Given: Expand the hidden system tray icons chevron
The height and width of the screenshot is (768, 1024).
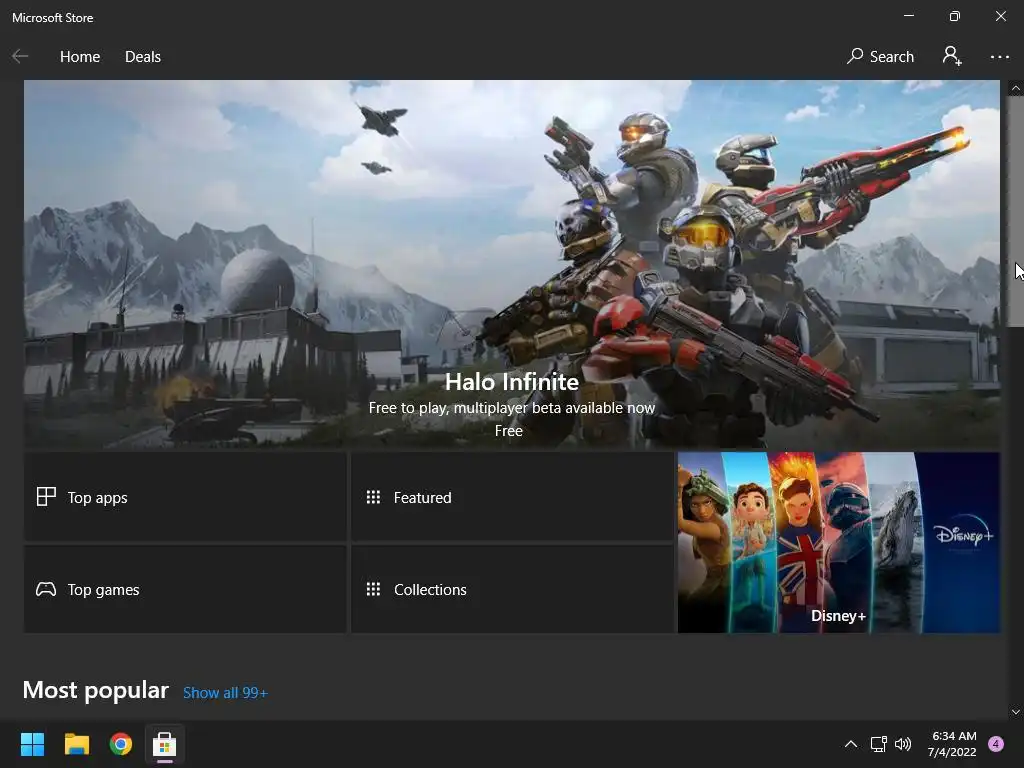Looking at the screenshot, I should [850, 744].
